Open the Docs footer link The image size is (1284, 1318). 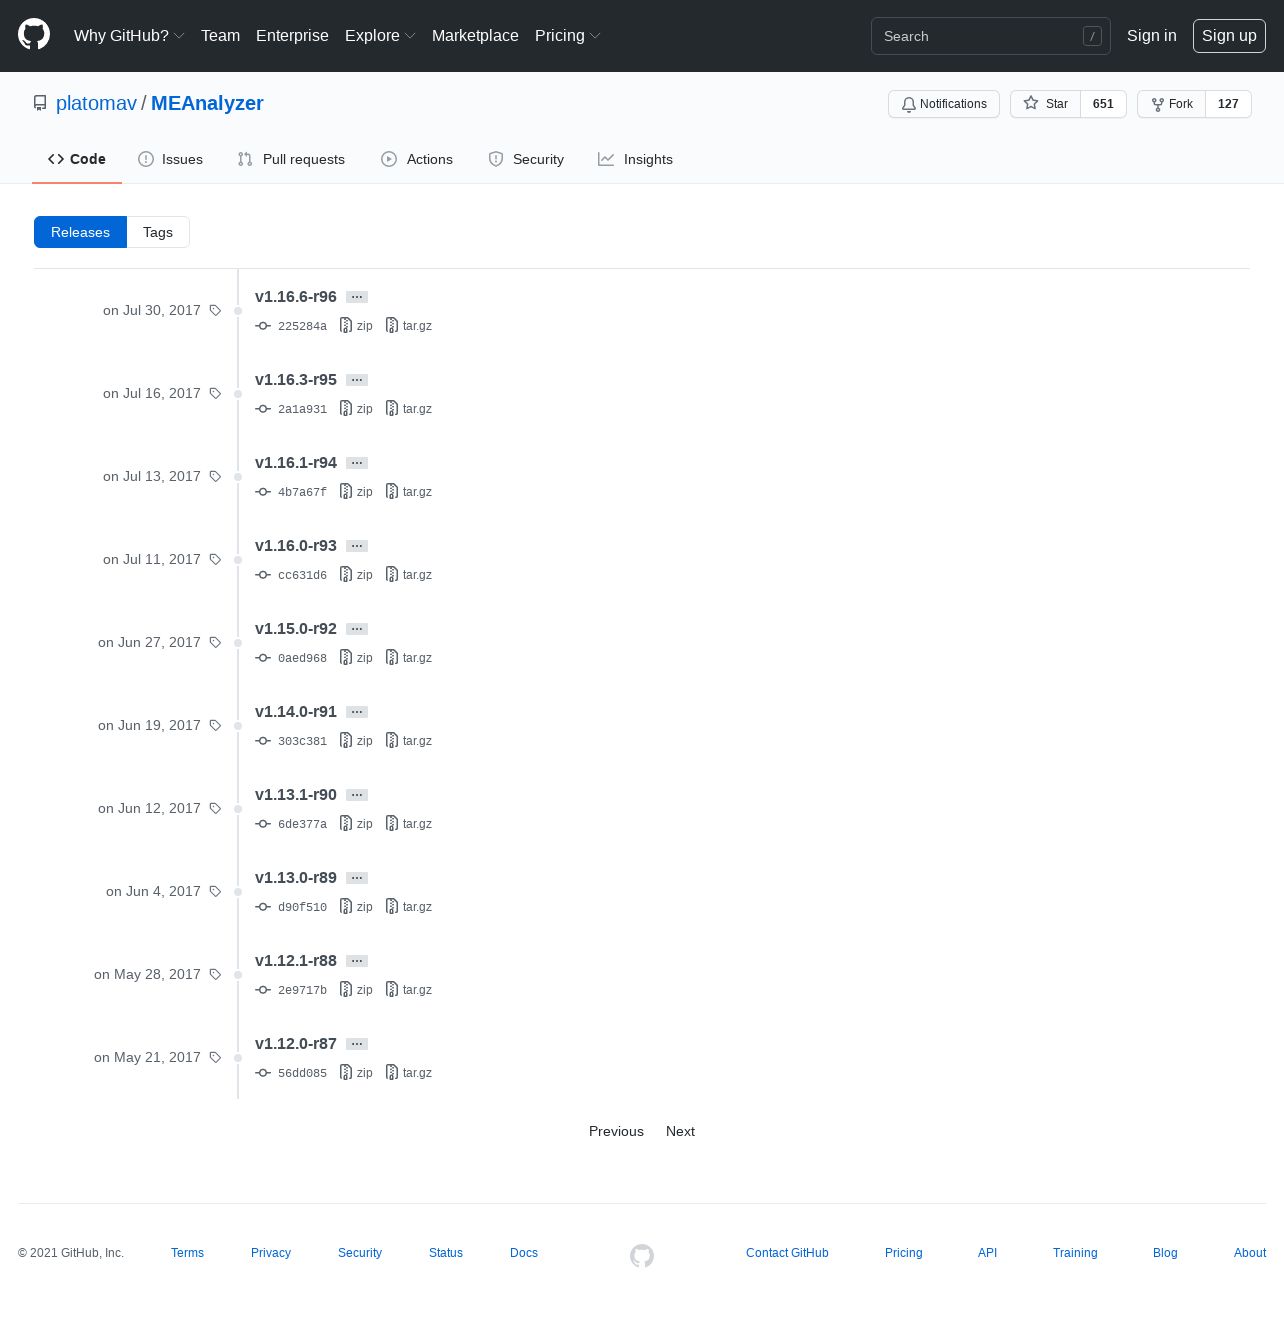click(524, 1253)
